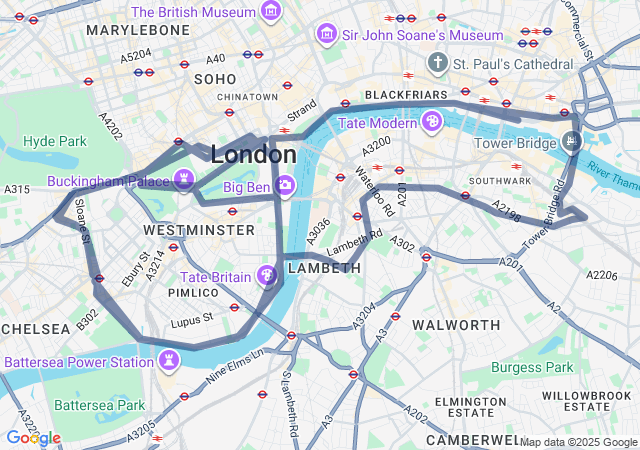Click Battersea Power Station marker icon

(169, 361)
